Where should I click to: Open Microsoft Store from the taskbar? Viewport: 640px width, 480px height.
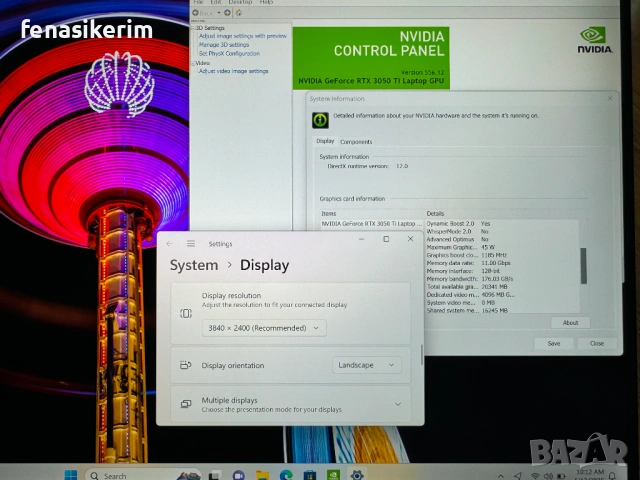(x=310, y=475)
